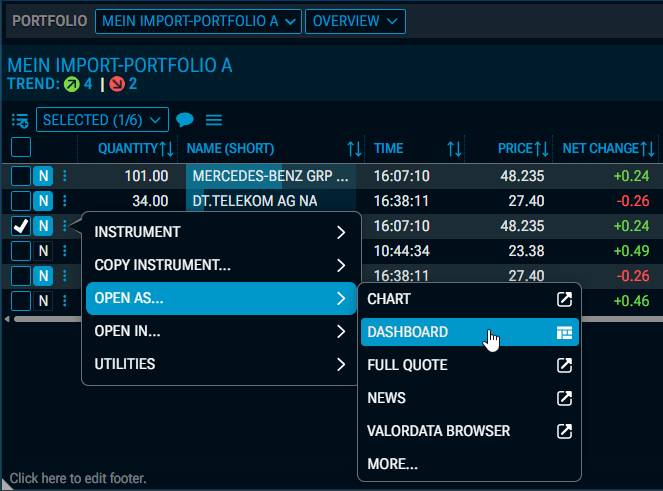The height and width of the screenshot is (491, 663).
Task: Open the three-dot menu for the Mercedes-Benz row
Action: click(x=65, y=176)
